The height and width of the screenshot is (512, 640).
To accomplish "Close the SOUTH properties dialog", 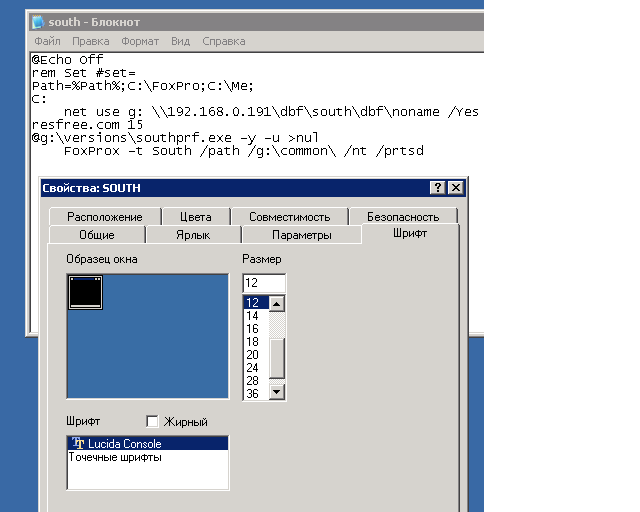I will coord(455,188).
